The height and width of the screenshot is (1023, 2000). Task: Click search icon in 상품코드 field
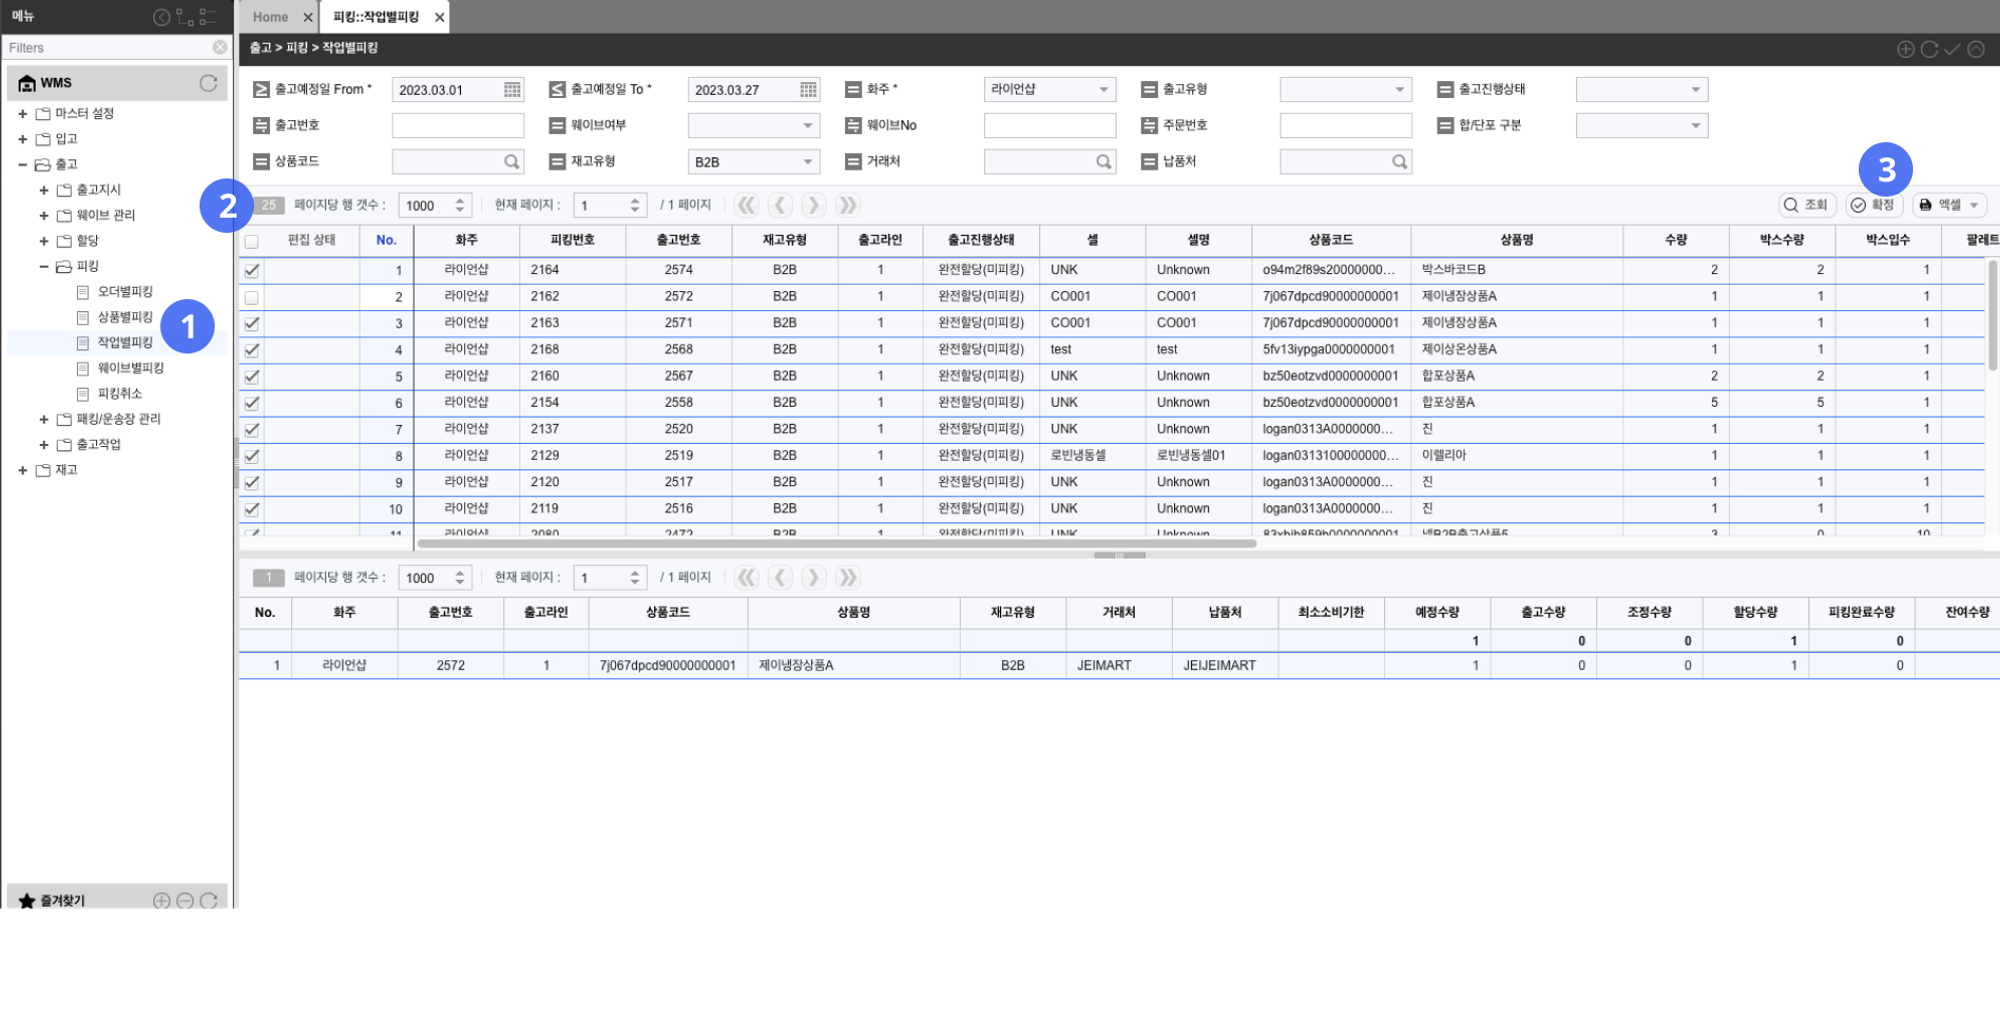point(511,162)
